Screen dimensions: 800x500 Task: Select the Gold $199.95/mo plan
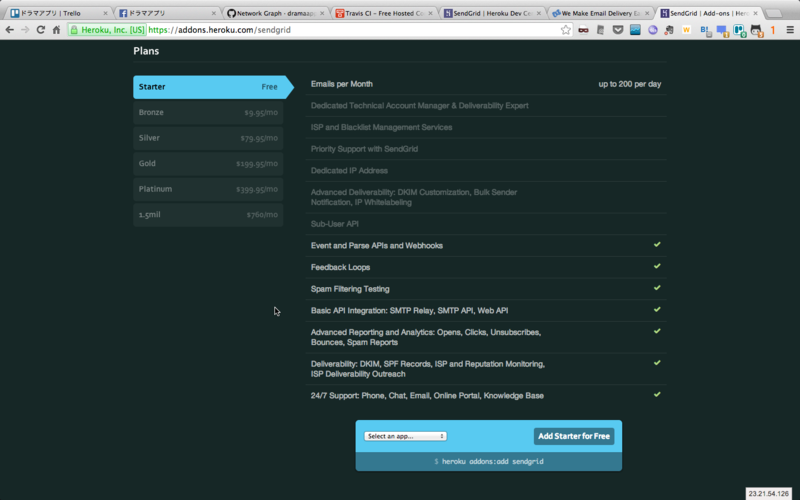[x=208, y=163]
